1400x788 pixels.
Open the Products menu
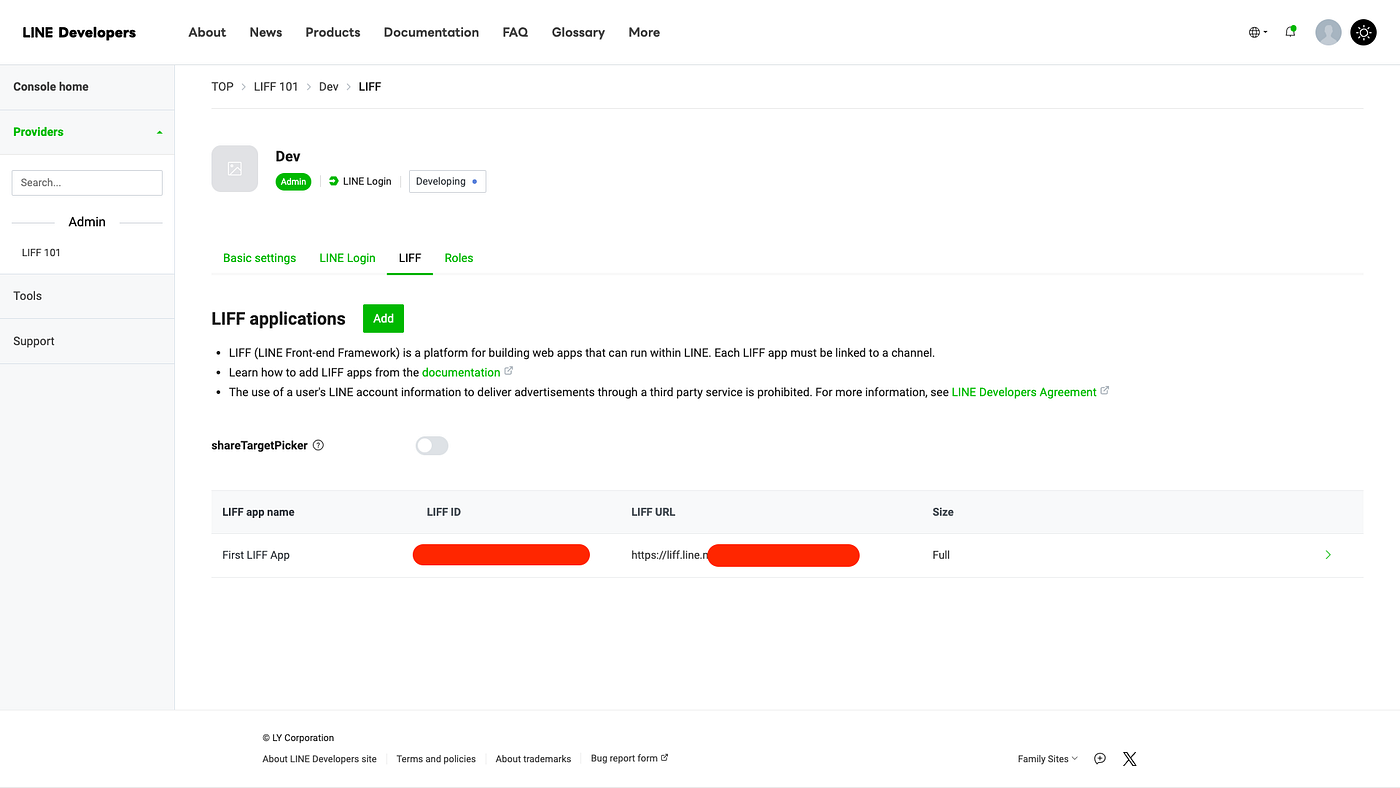333,33
